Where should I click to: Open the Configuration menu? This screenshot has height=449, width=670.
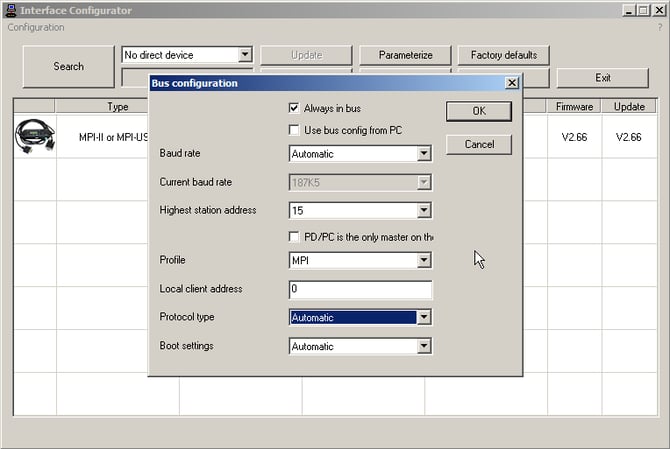coord(36,27)
